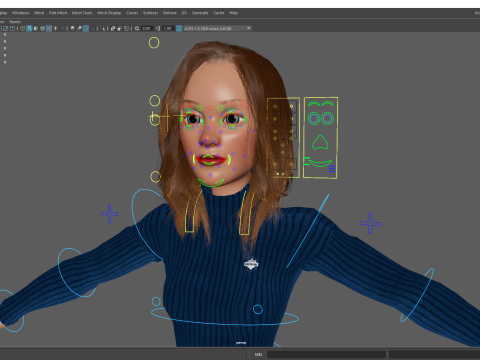480x360 pixels.
Task: Click the command line input field
Action: [x=327, y=354]
